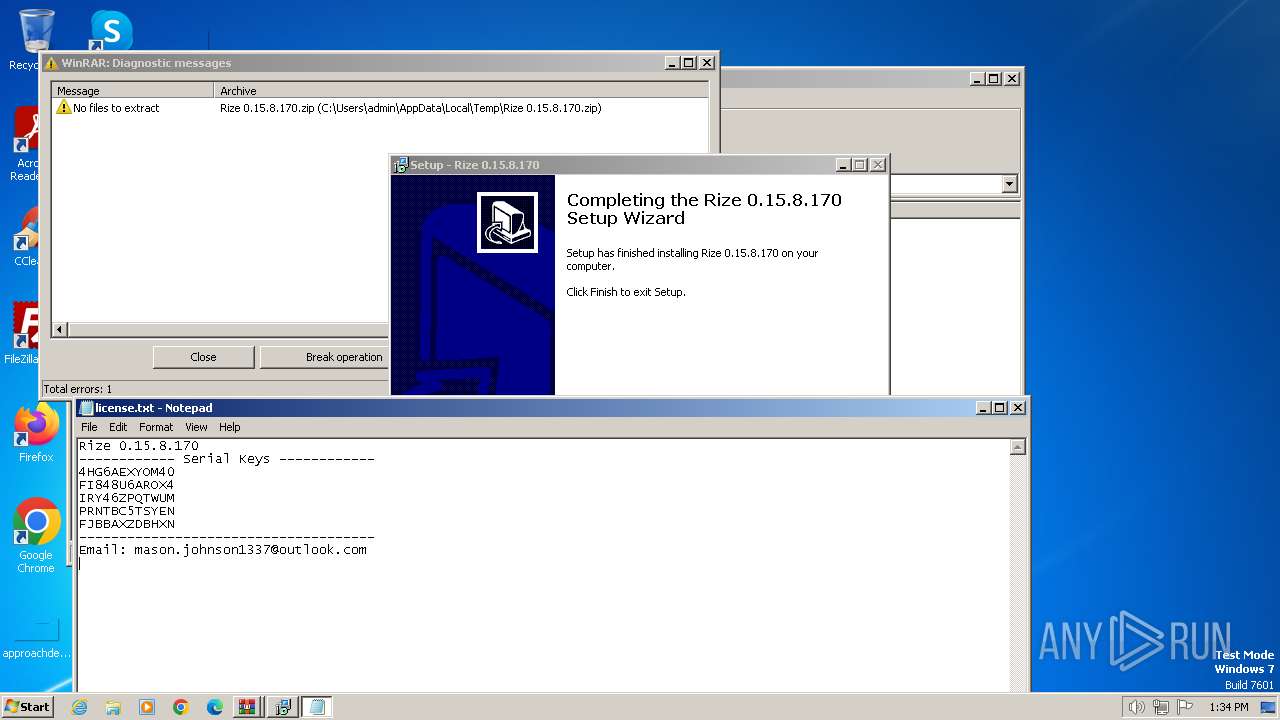
Task: Open the Start menu
Action: coord(27,707)
